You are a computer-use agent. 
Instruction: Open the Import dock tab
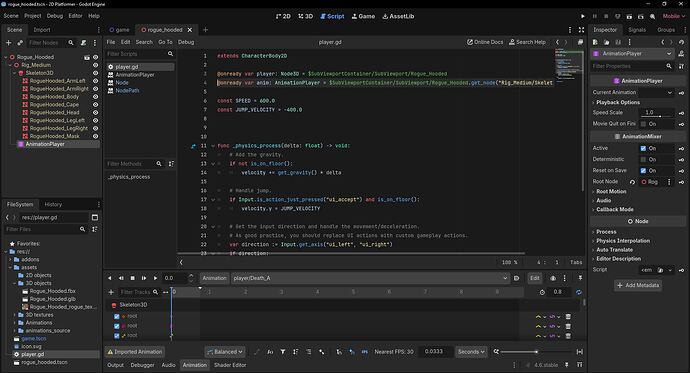[42, 30]
